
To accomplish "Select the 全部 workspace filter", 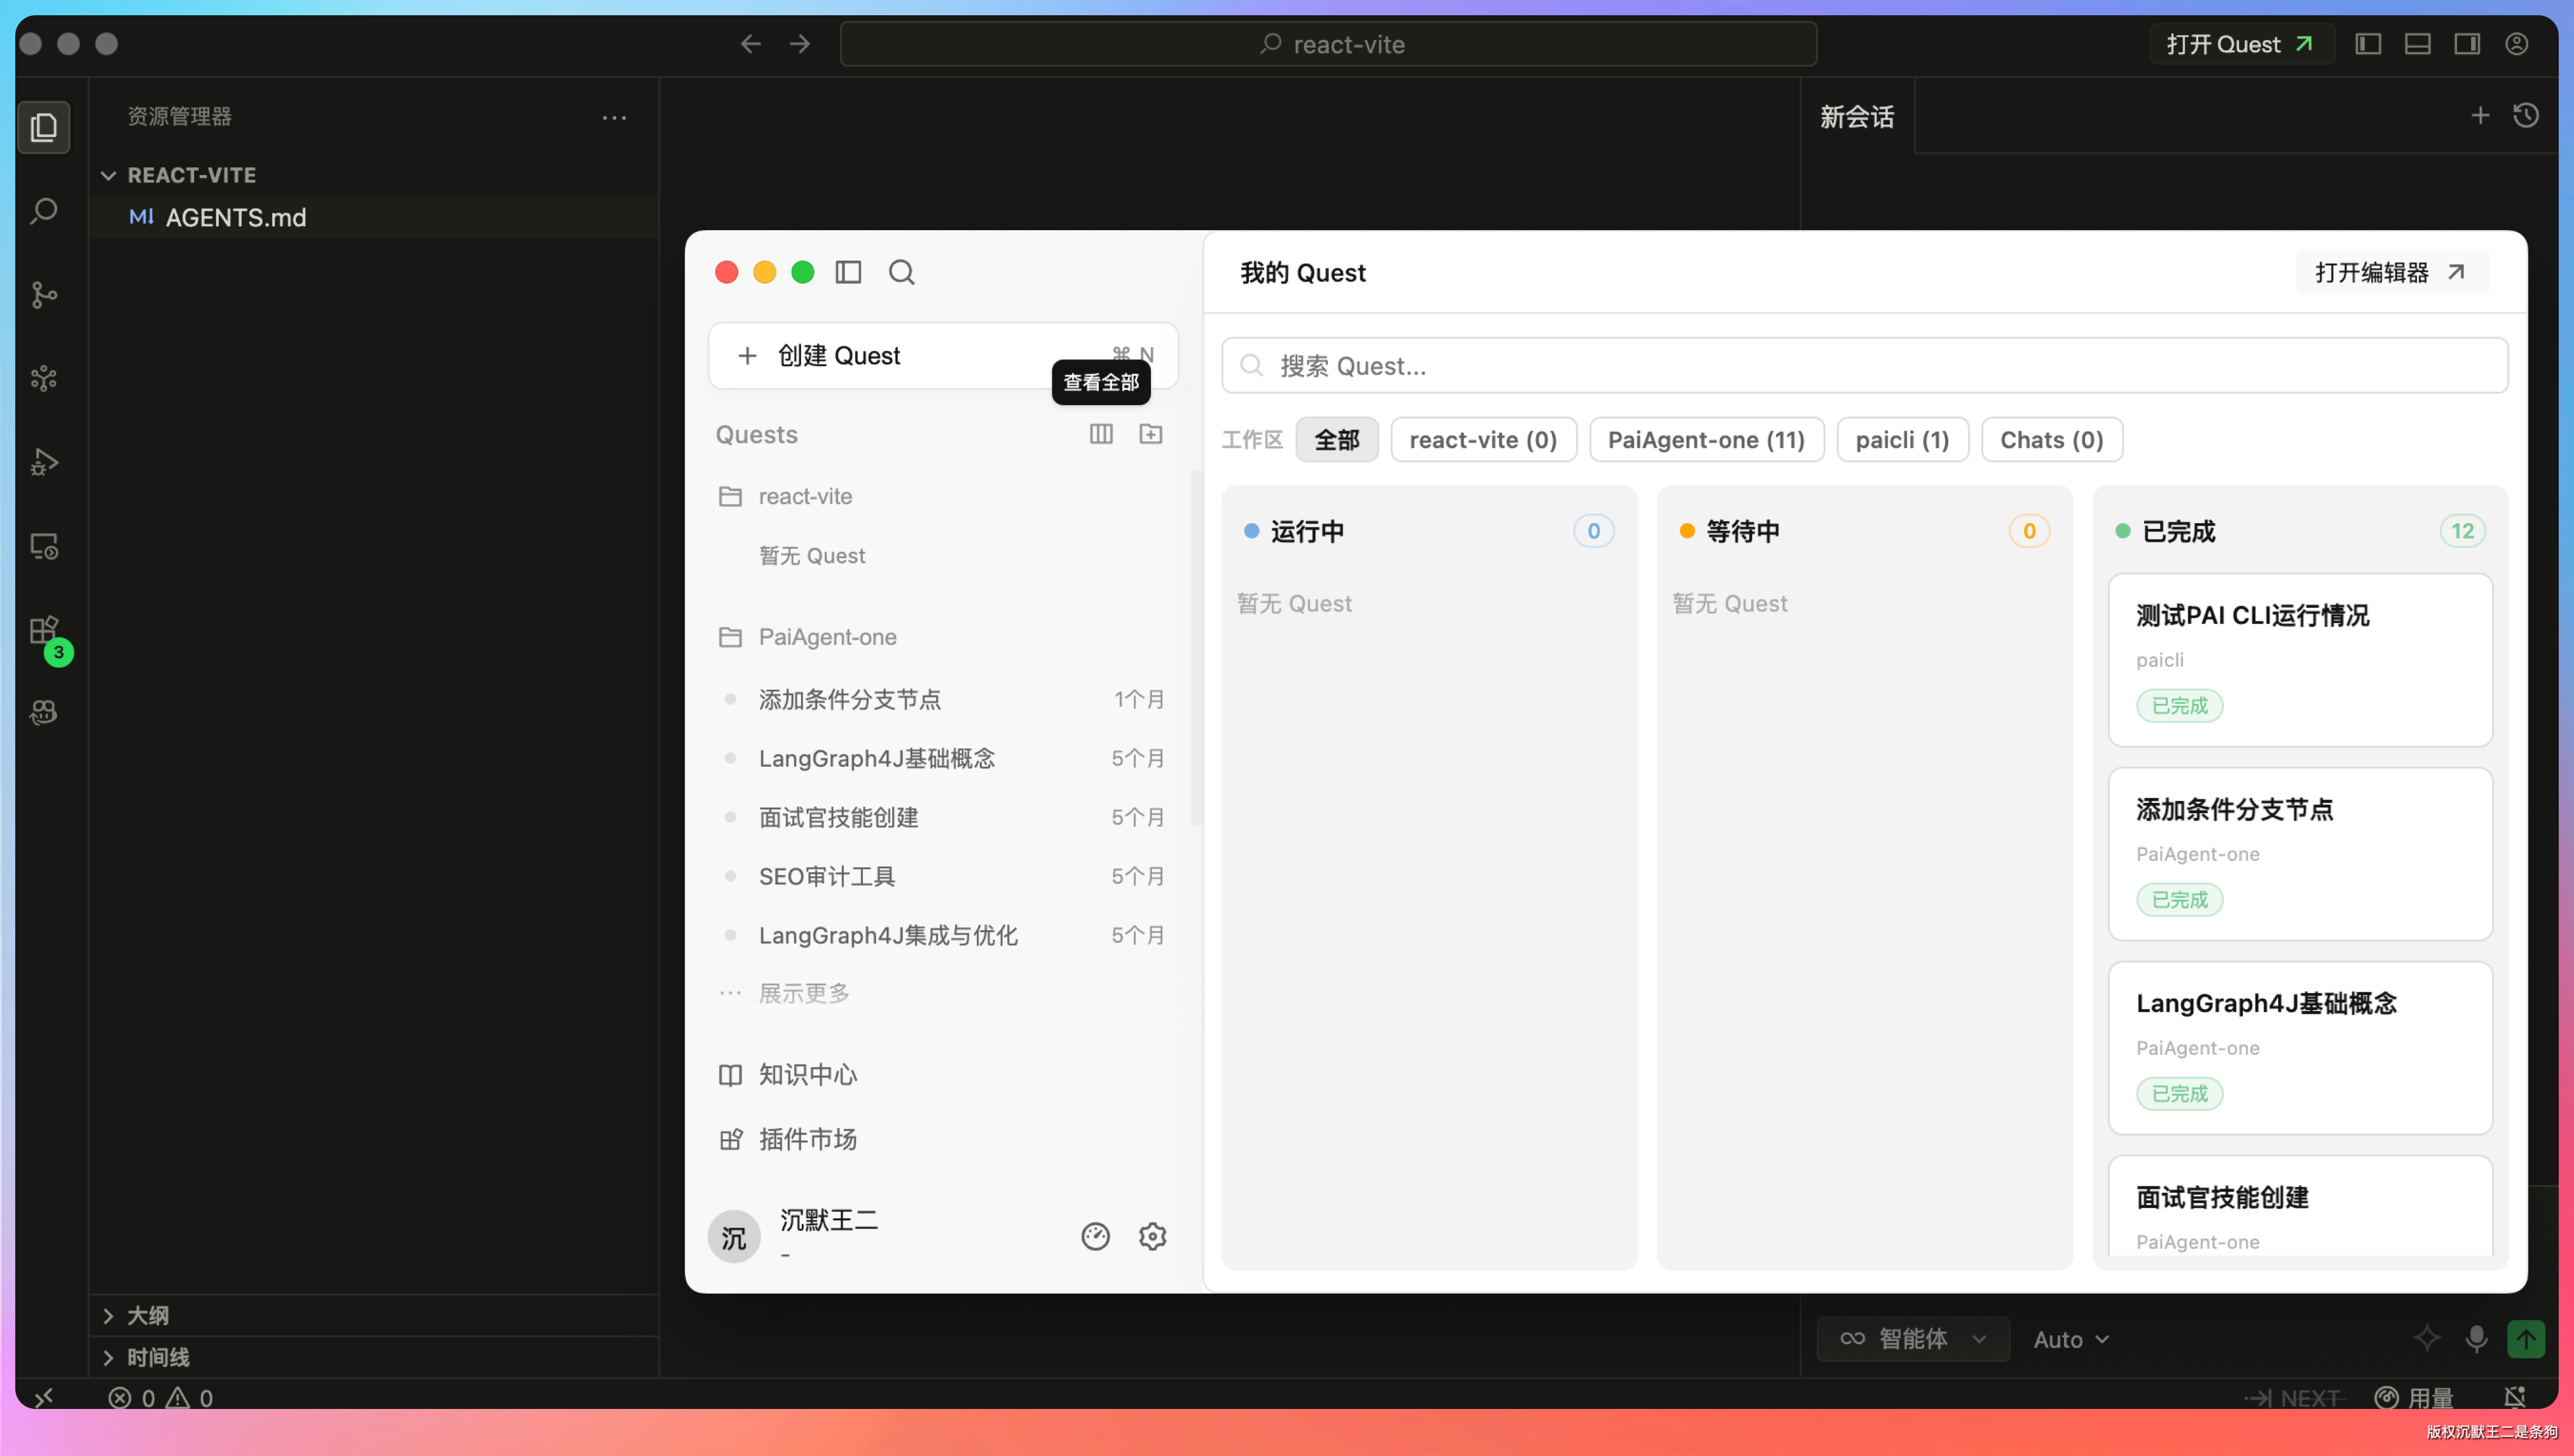I will (1336, 440).
